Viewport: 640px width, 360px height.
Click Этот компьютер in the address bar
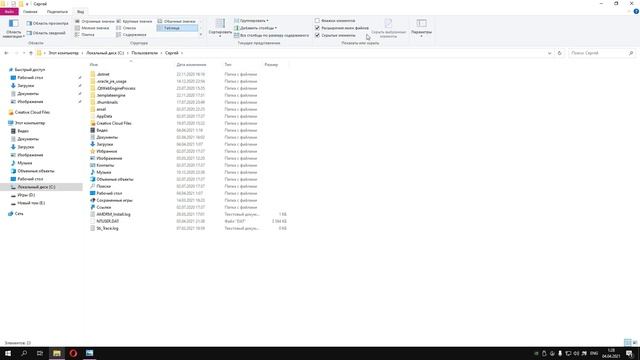point(63,53)
